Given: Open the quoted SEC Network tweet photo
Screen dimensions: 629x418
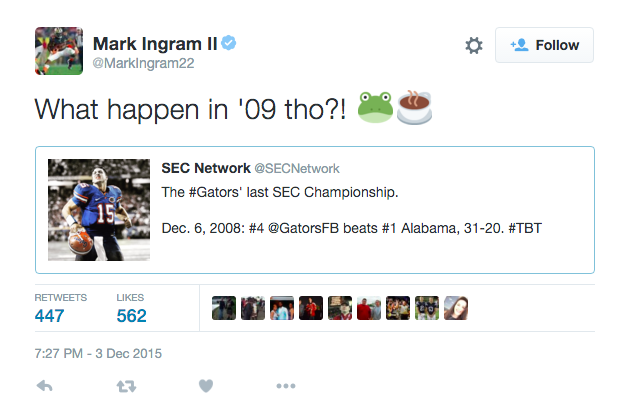Looking at the screenshot, I should (99, 210).
